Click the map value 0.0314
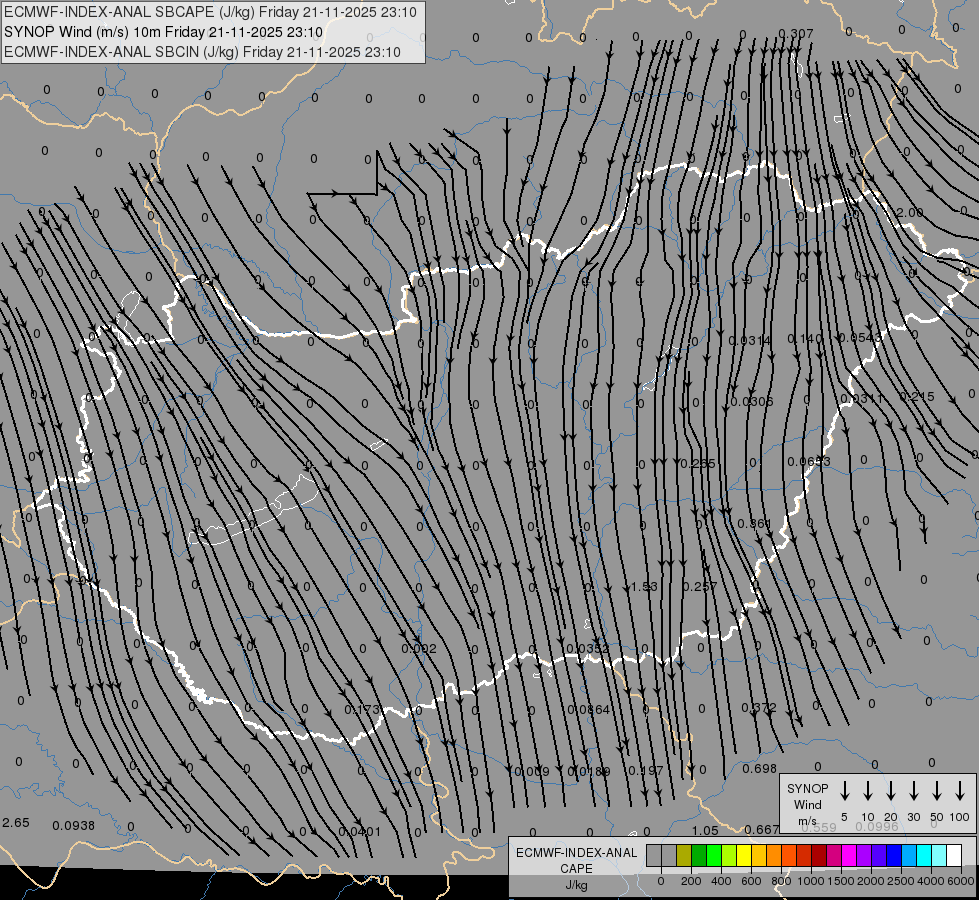This screenshot has height=900, width=979. (x=750, y=340)
